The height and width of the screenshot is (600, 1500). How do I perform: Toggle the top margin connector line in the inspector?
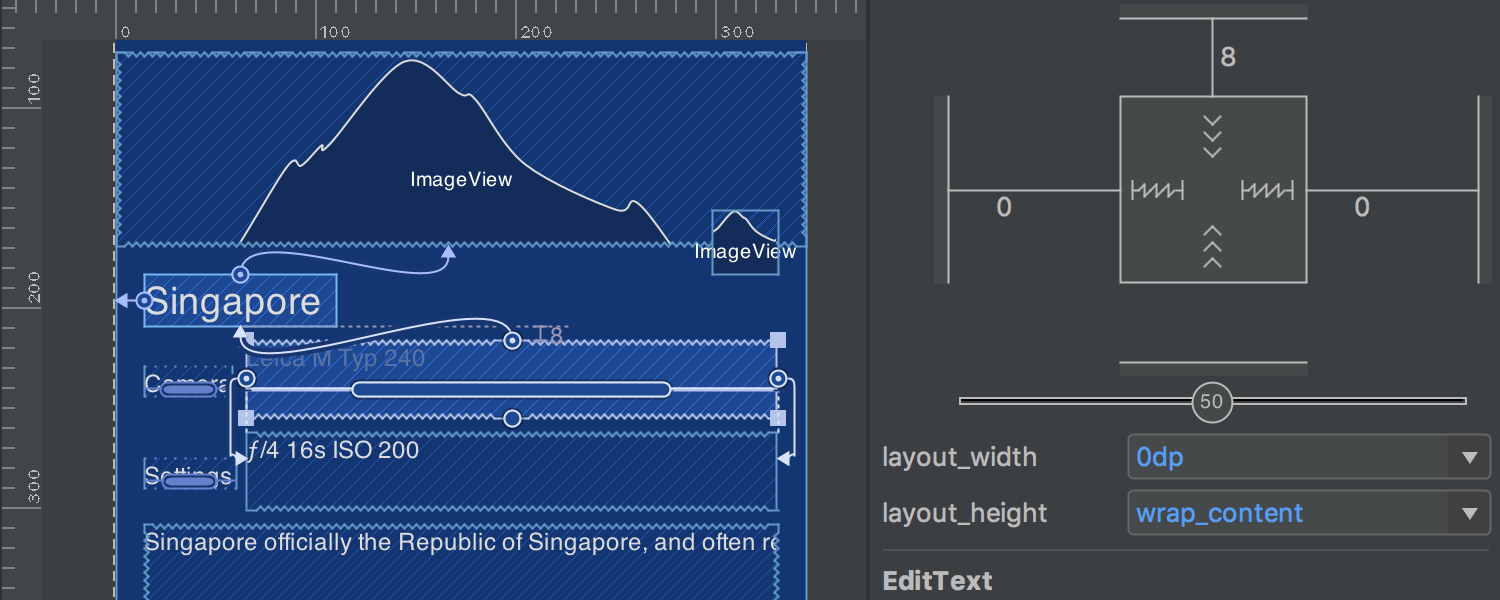(1213, 55)
